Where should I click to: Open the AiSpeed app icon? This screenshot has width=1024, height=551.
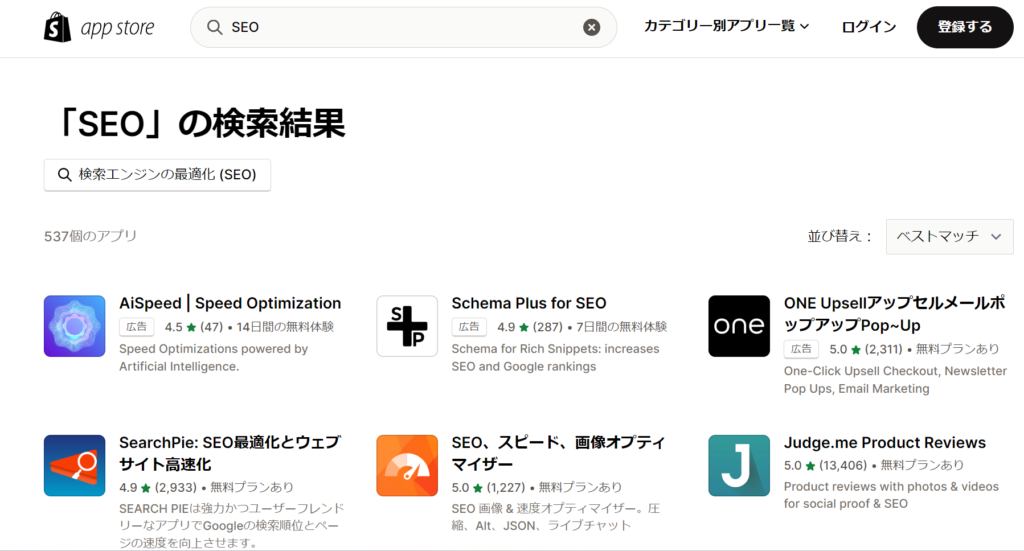[x=74, y=326]
